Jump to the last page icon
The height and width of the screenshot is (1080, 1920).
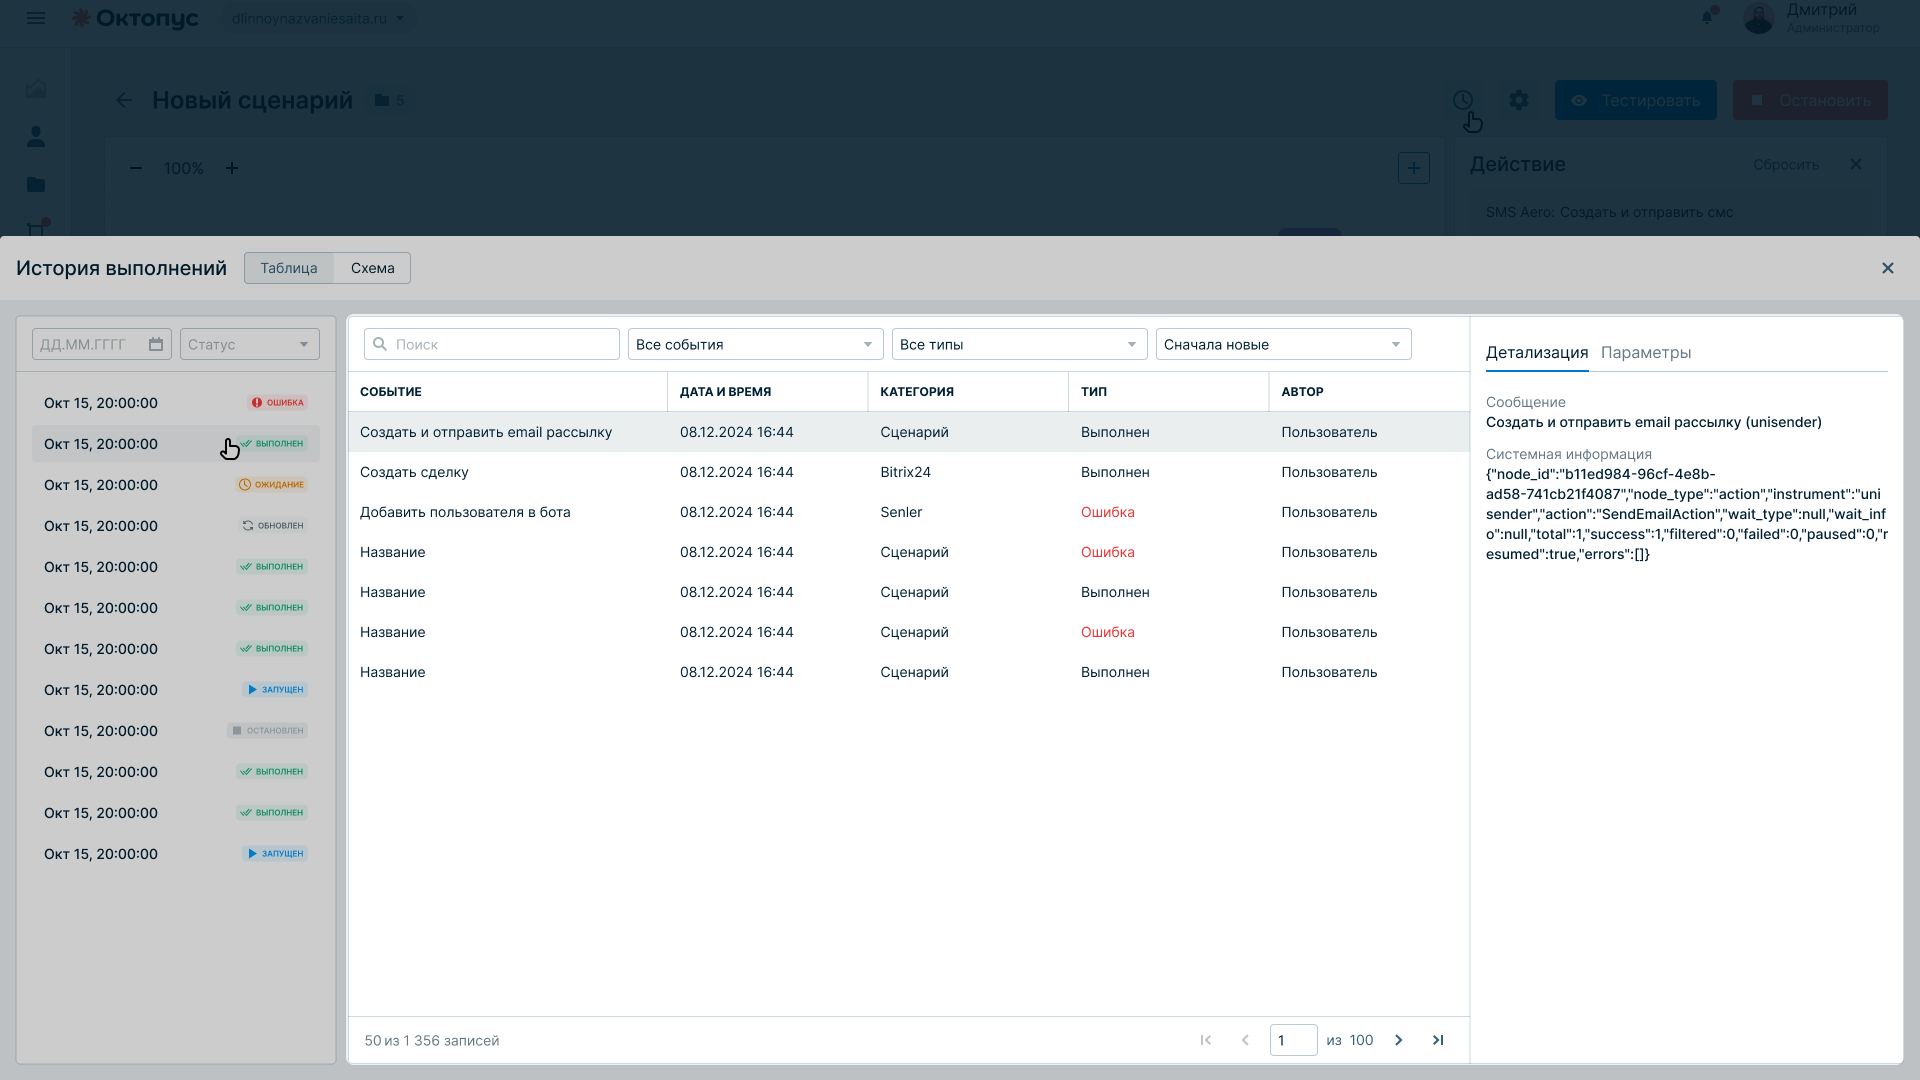(x=1438, y=1040)
